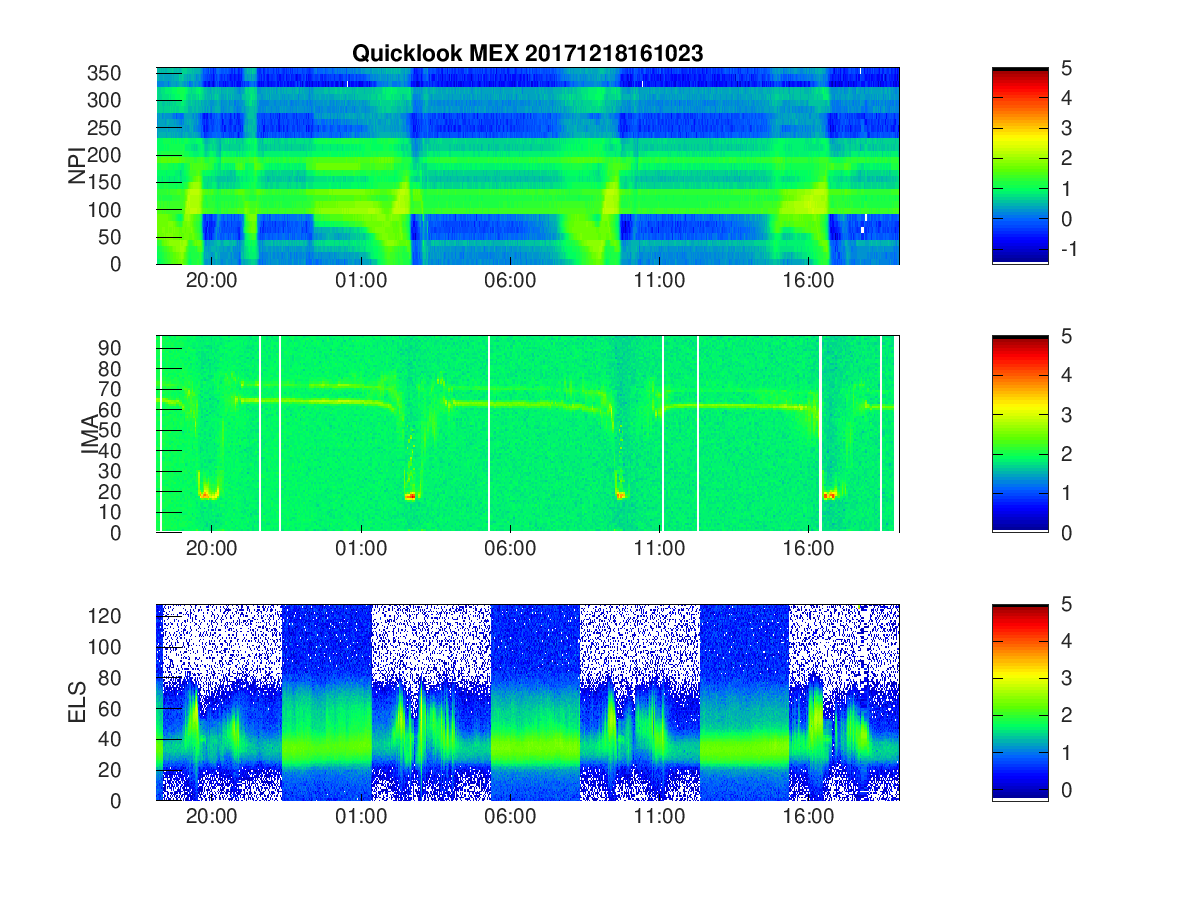This screenshot has height=900, width=1200.
Task: Select the ELS y-axis label
Action: [x=77, y=702]
